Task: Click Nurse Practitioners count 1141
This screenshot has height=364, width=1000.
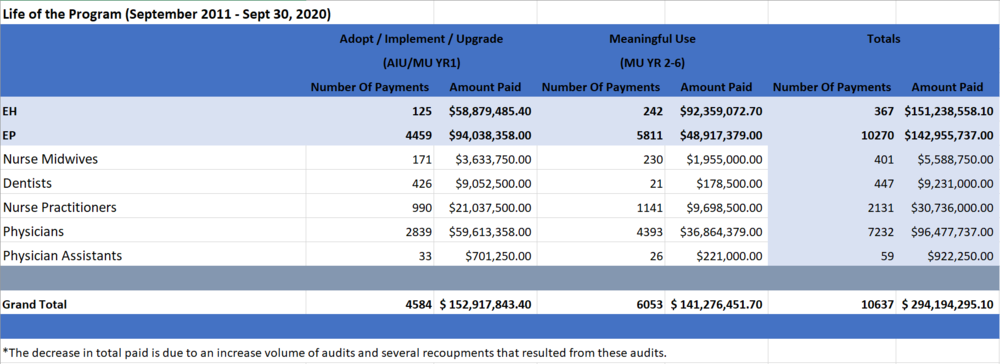Action: (650, 208)
